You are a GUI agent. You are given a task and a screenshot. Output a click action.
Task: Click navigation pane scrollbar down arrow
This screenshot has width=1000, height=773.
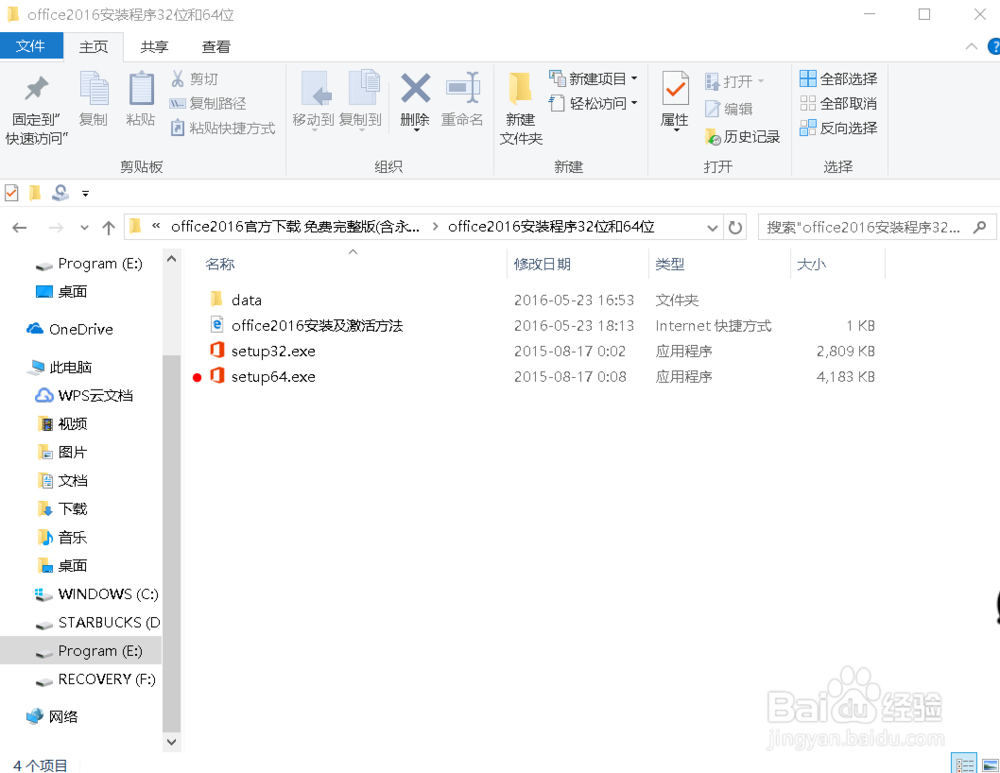[171, 742]
